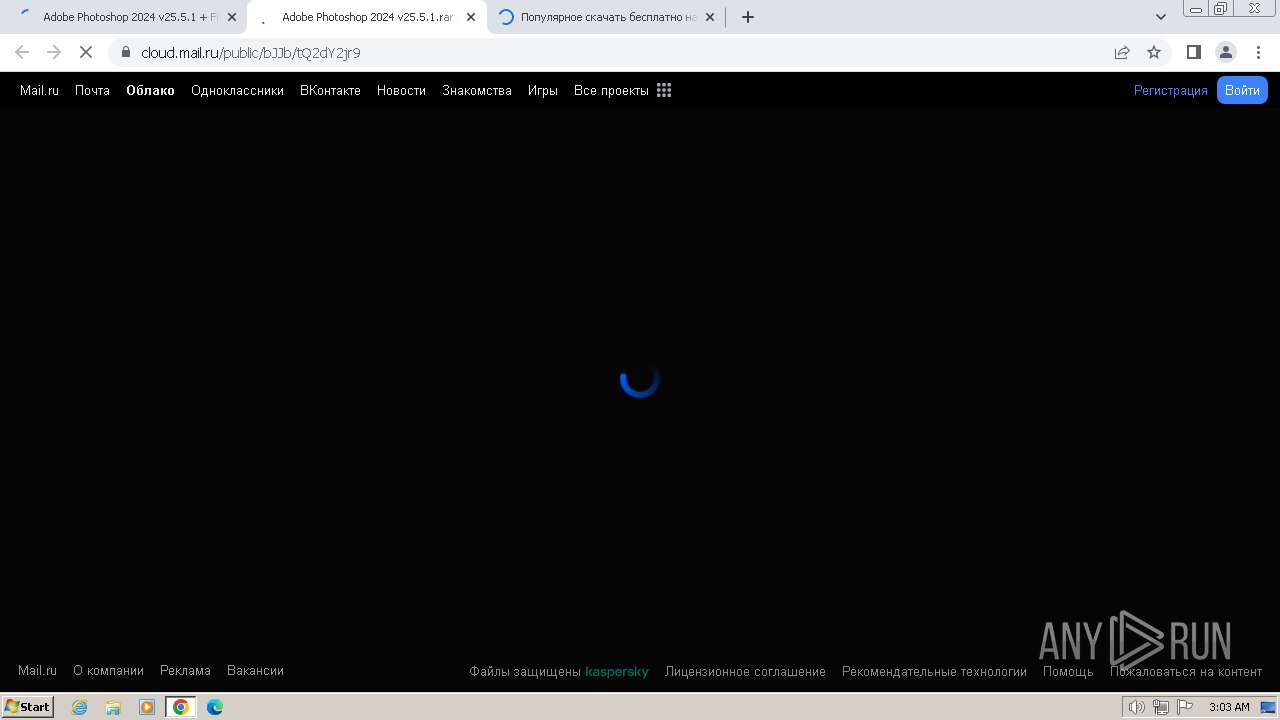Click the Регистрация link
The width and height of the screenshot is (1280, 720).
click(x=1170, y=90)
